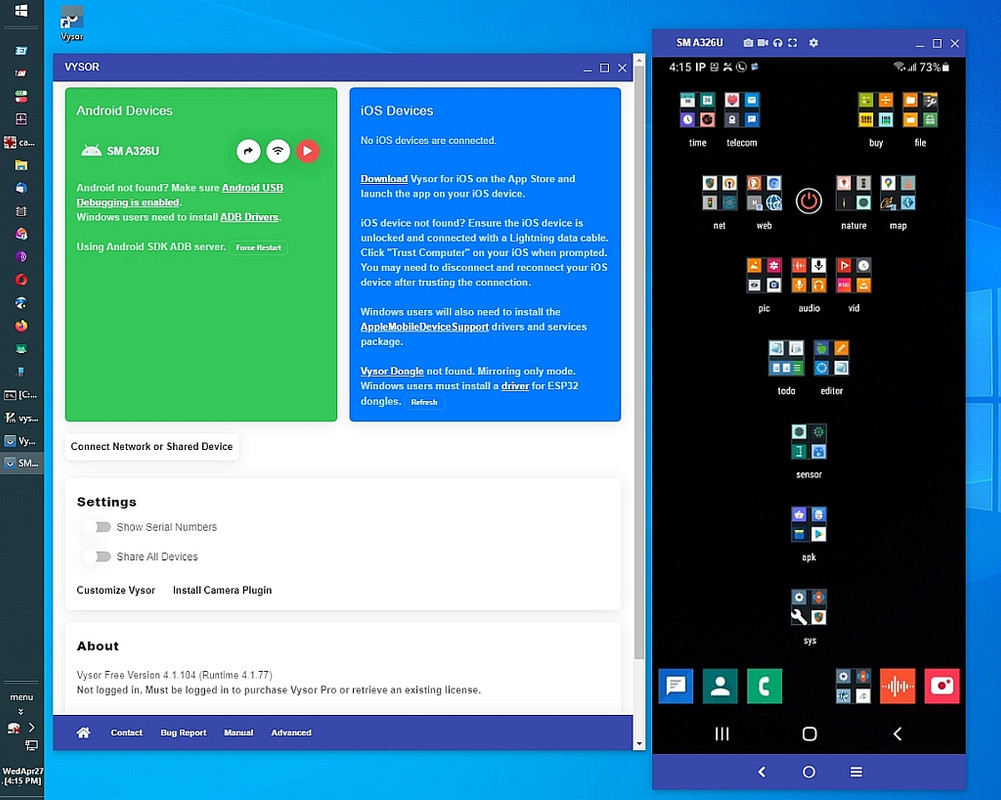1001x800 pixels.
Task: Start screen recording in SM A326U window
Action: 763,43
